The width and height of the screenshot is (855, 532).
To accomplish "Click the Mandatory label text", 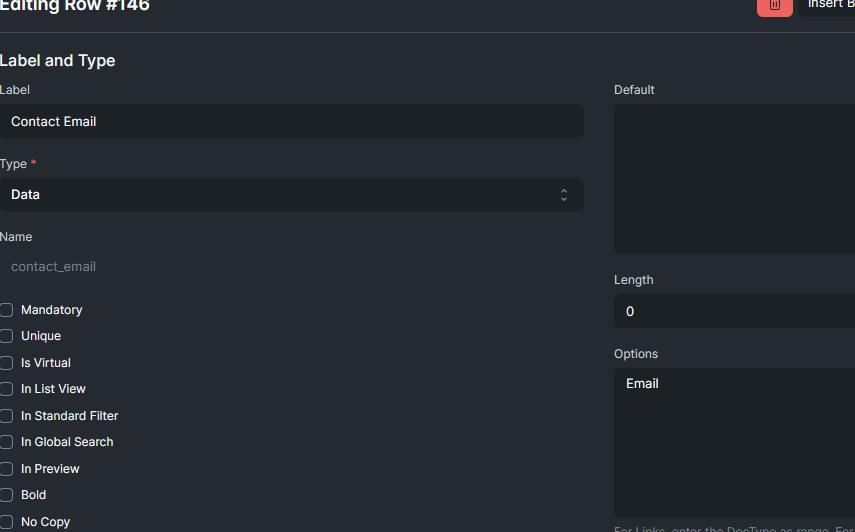I will coord(52,310).
